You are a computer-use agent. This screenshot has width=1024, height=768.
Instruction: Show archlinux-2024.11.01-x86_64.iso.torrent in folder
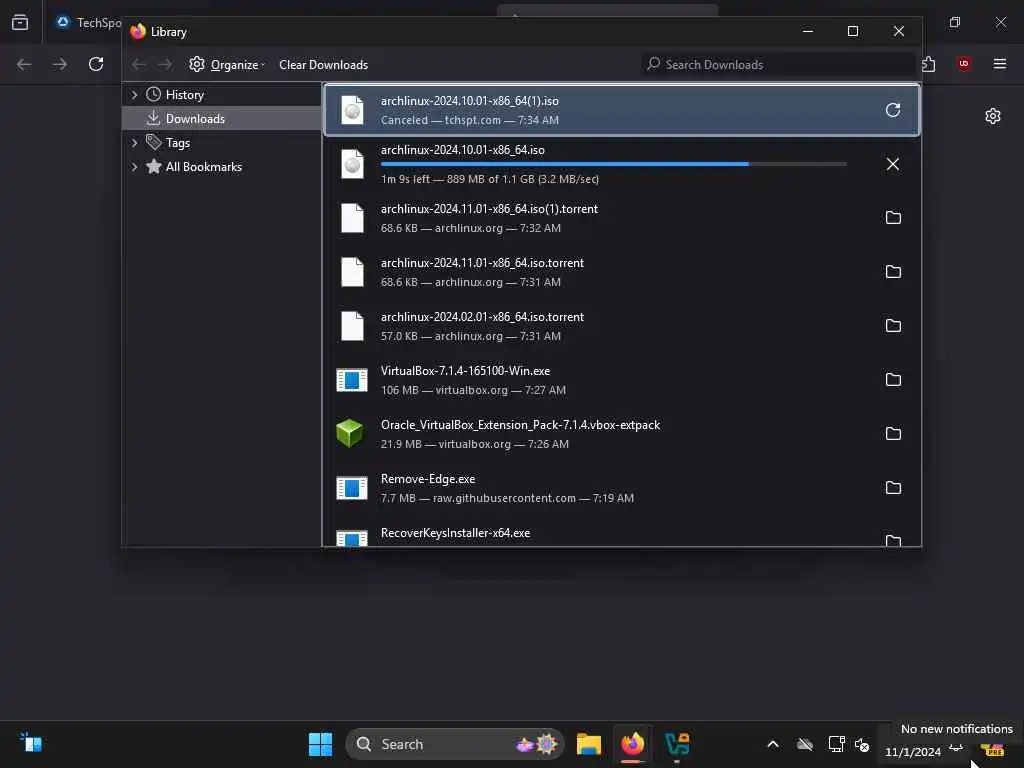point(893,272)
